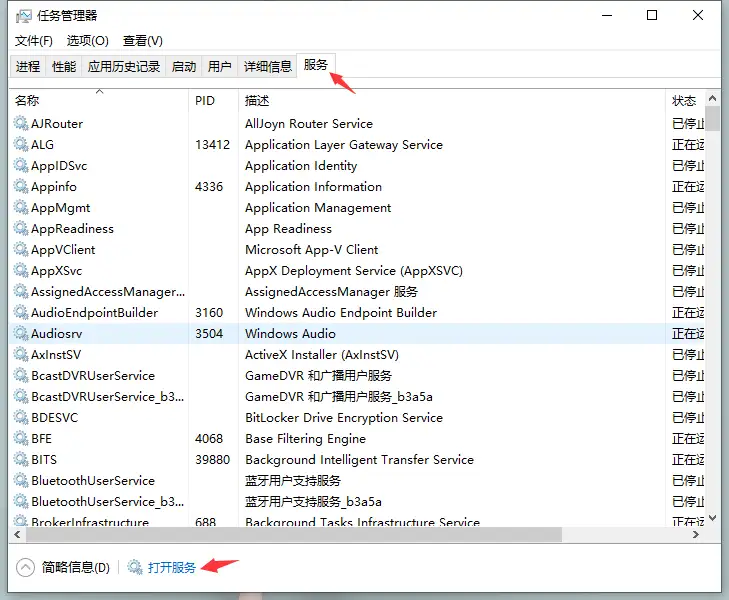729x600 pixels.
Task: Click the gear icon beside AJRouter service
Action: 20,124
